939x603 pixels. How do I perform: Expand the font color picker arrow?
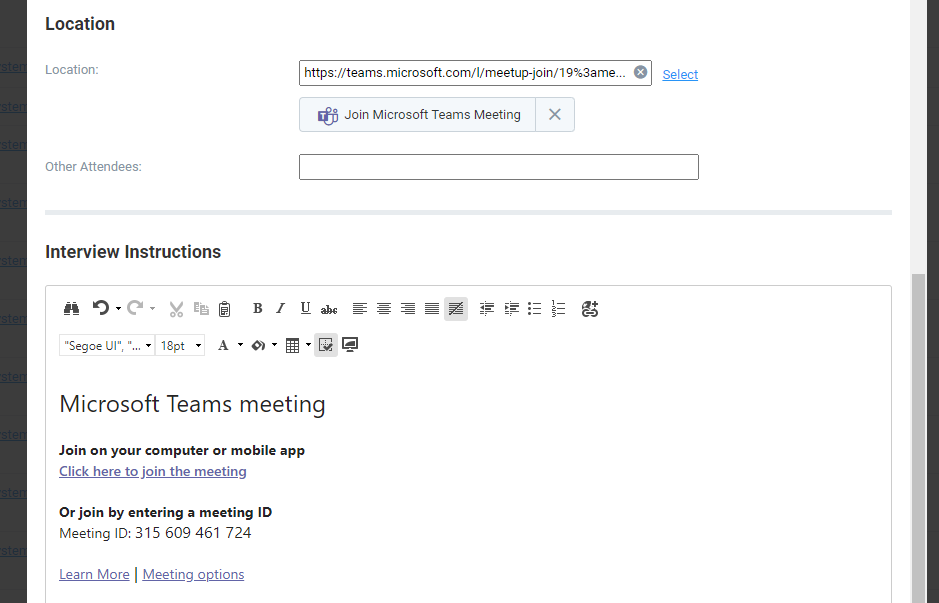point(240,345)
